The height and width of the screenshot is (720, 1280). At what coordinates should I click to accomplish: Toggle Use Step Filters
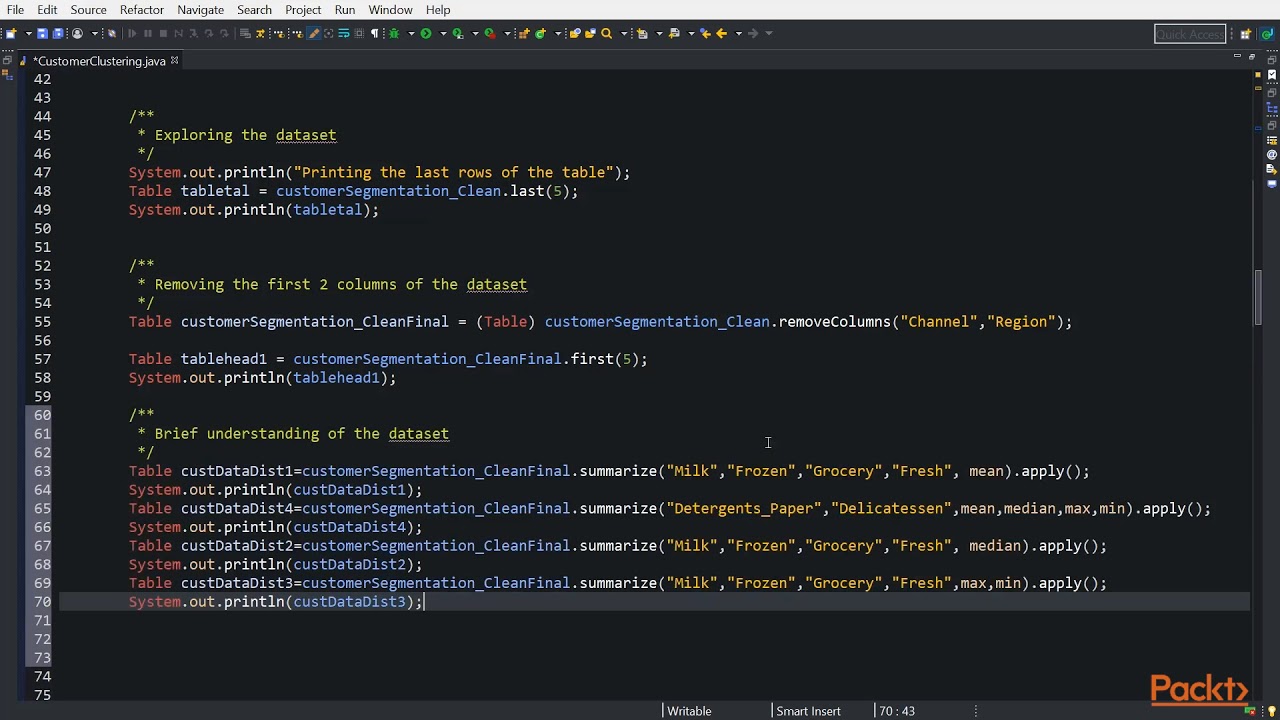pos(260,33)
